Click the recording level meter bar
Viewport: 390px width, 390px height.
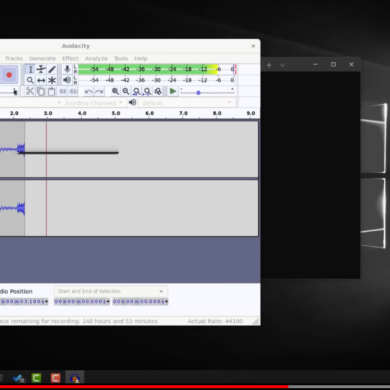point(157,69)
